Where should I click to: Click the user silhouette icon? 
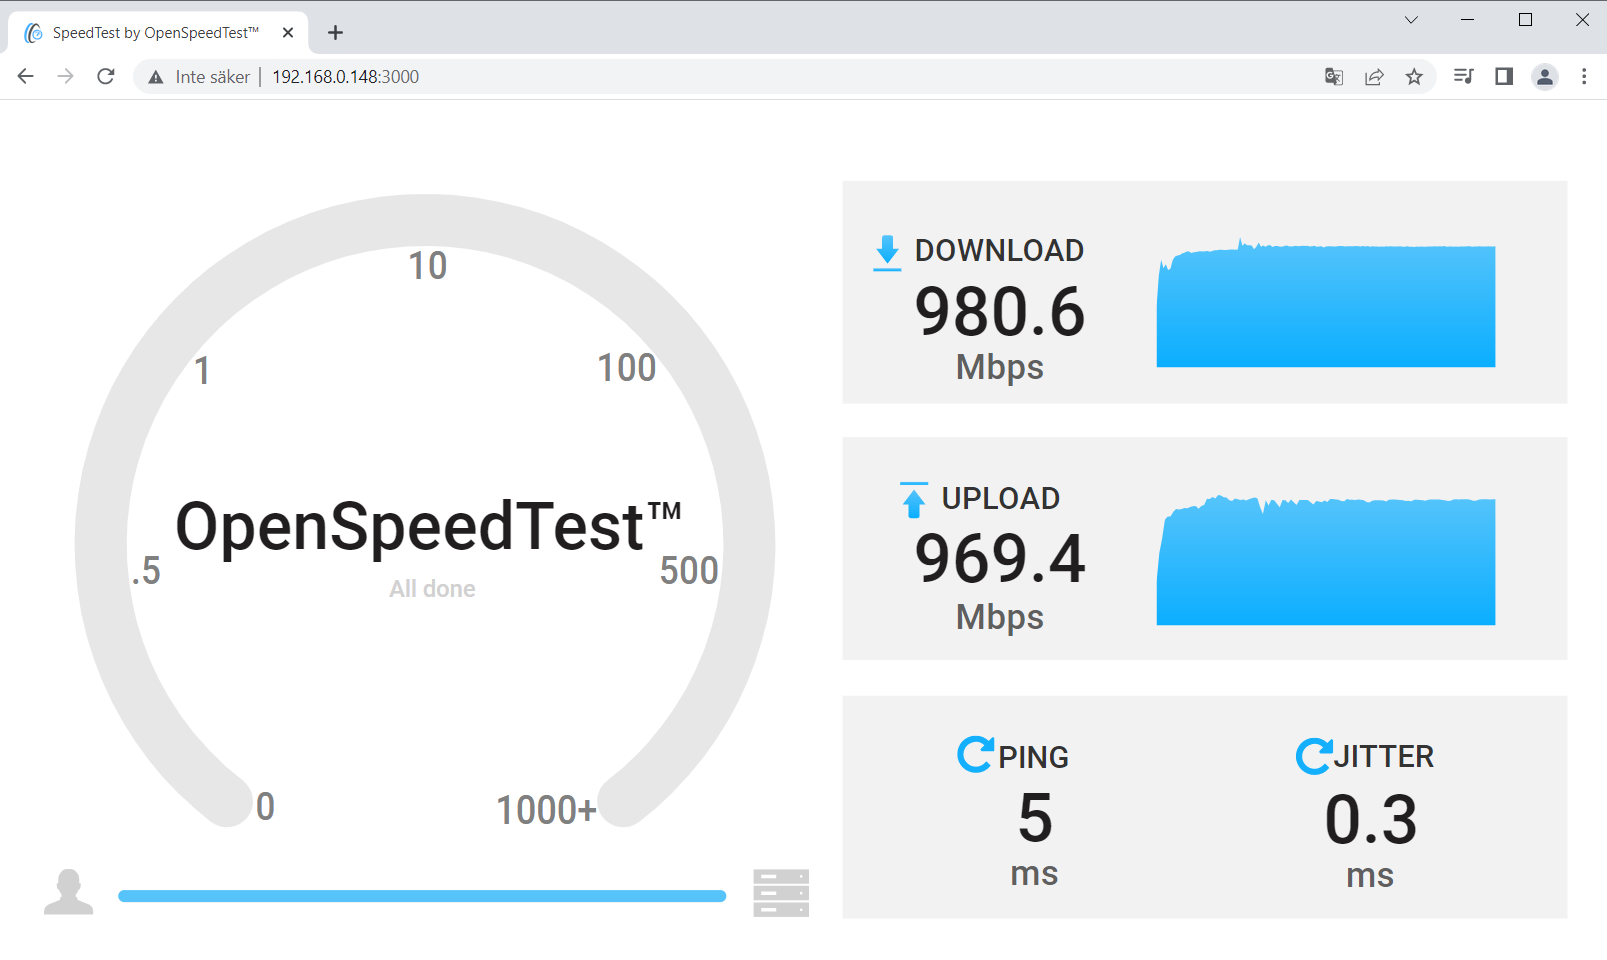pyautogui.click(x=68, y=892)
